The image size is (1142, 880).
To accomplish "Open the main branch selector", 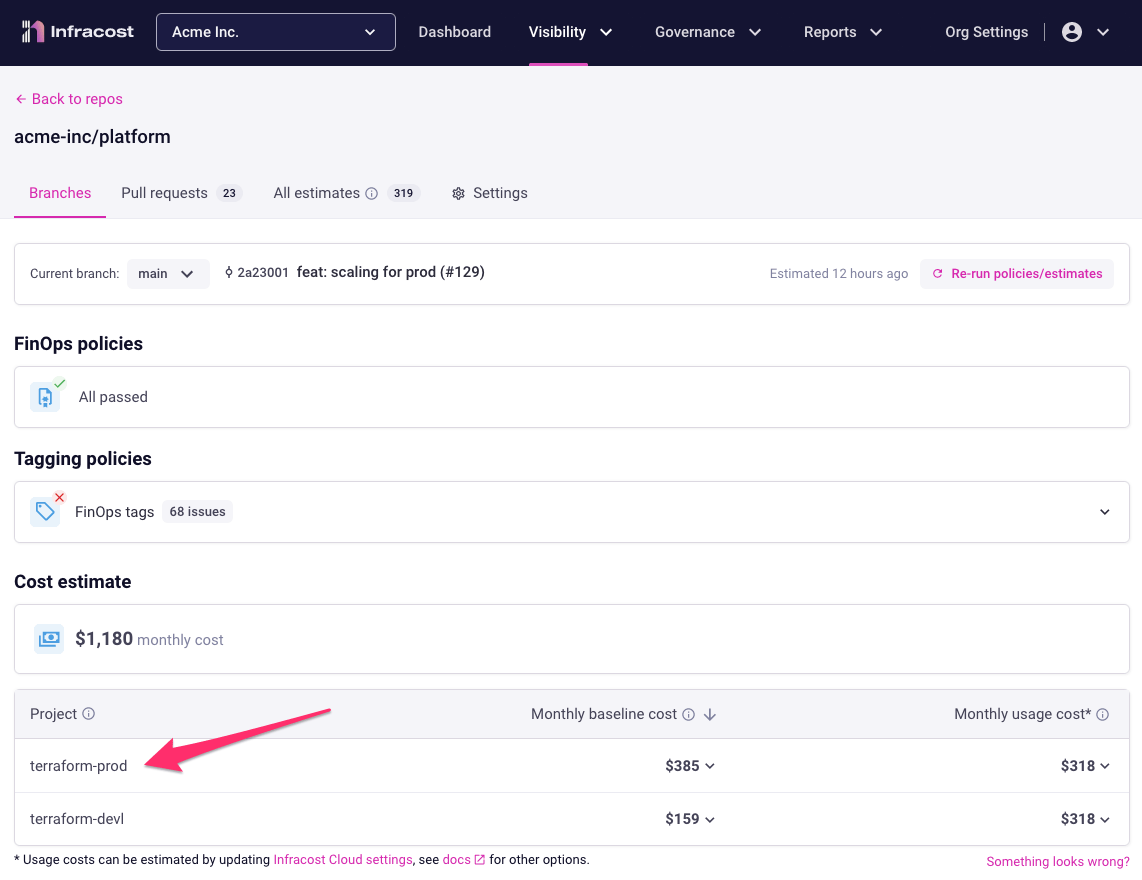I will click(168, 273).
